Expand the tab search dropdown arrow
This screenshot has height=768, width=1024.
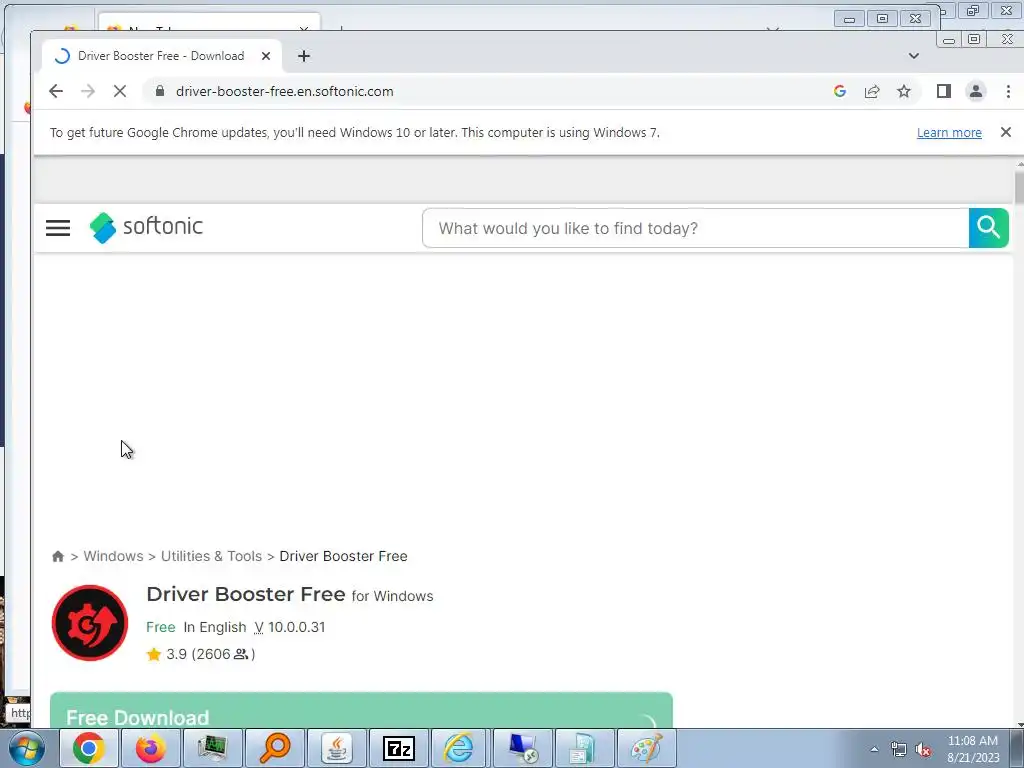click(x=914, y=56)
